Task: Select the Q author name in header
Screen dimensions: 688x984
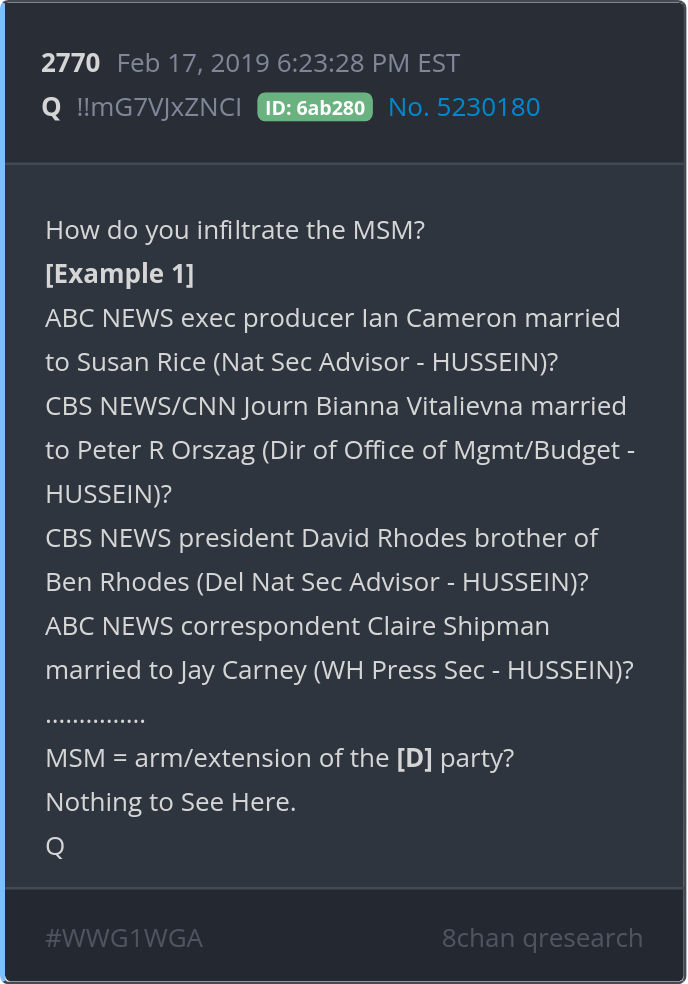Action: pos(52,107)
